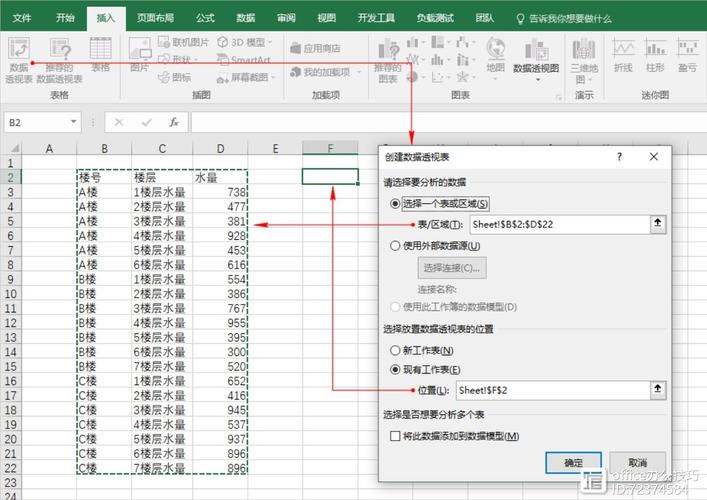Click cell containing 楼号 header
The width and height of the screenshot is (707, 500).
[x=104, y=177]
